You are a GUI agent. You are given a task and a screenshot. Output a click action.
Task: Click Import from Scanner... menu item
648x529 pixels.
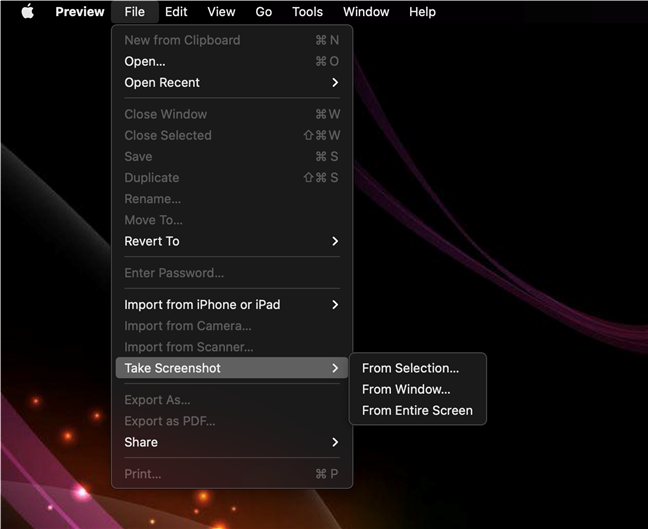(x=232, y=347)
